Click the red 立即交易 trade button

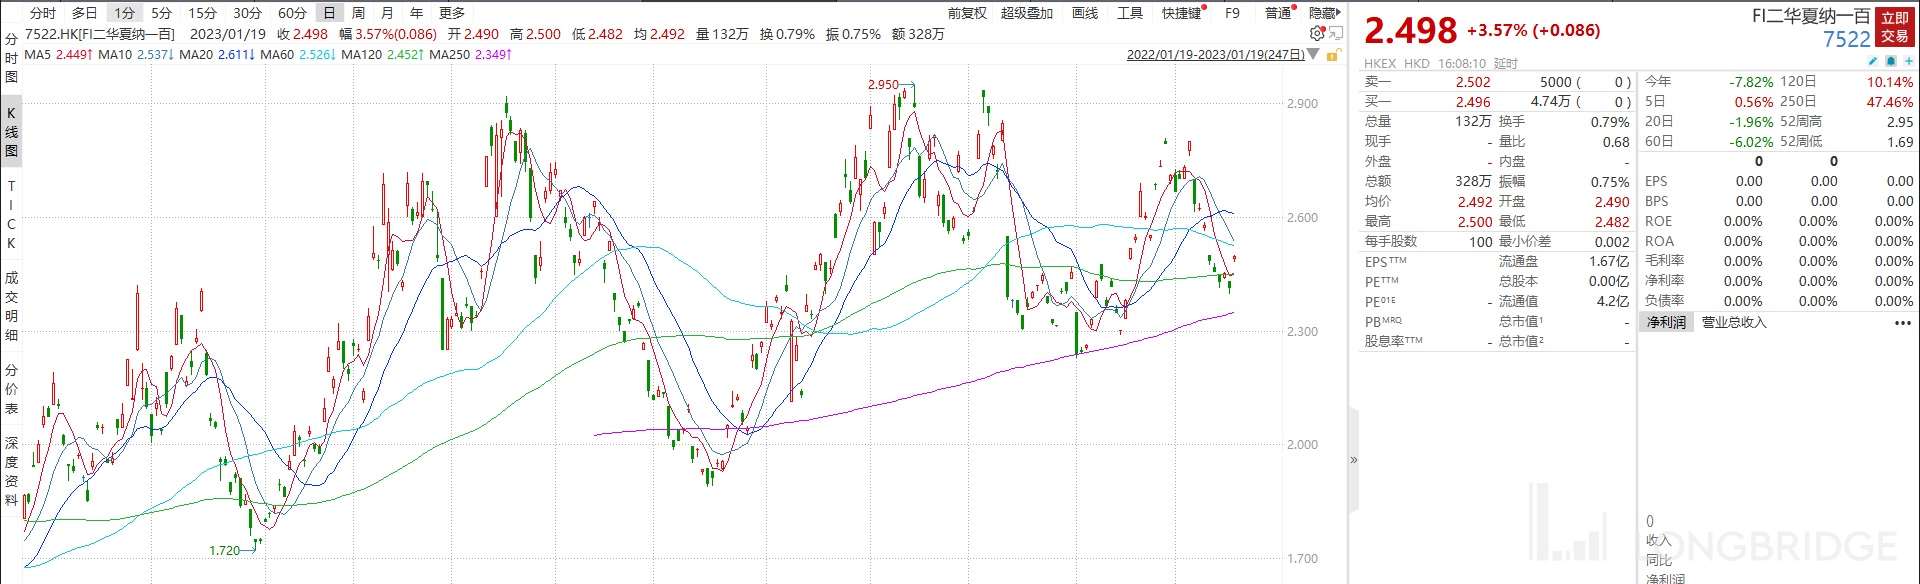coord(1894,27)
